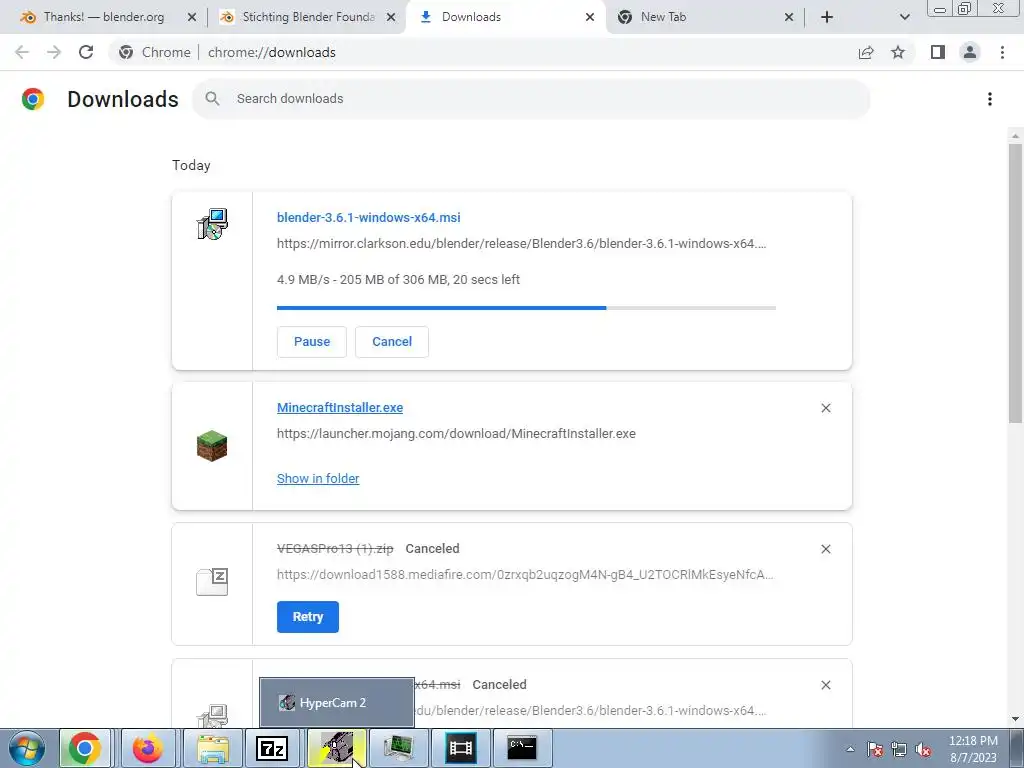Click the VEGASPro13 zip file icon

tap(212, 581)
